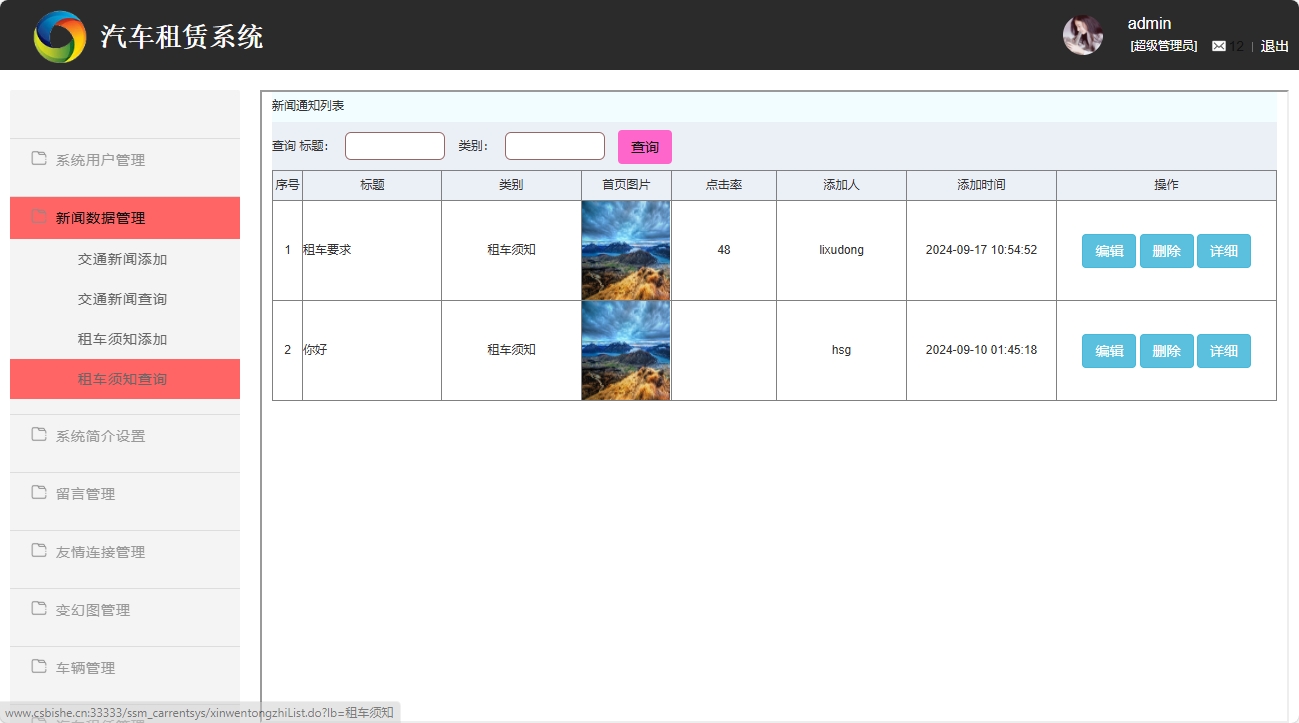Click the lixudong author cell
The height and width of the screenshot is (723, 1299).
841,250
